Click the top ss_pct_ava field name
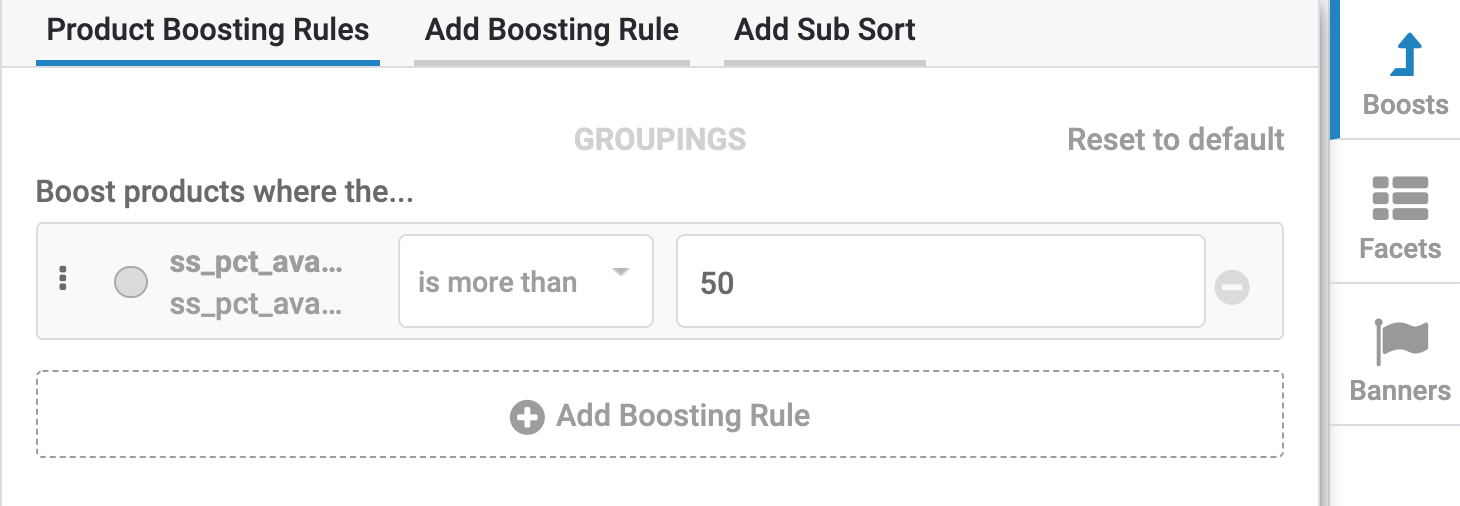 pyautogui.click(x=256, y=264)
